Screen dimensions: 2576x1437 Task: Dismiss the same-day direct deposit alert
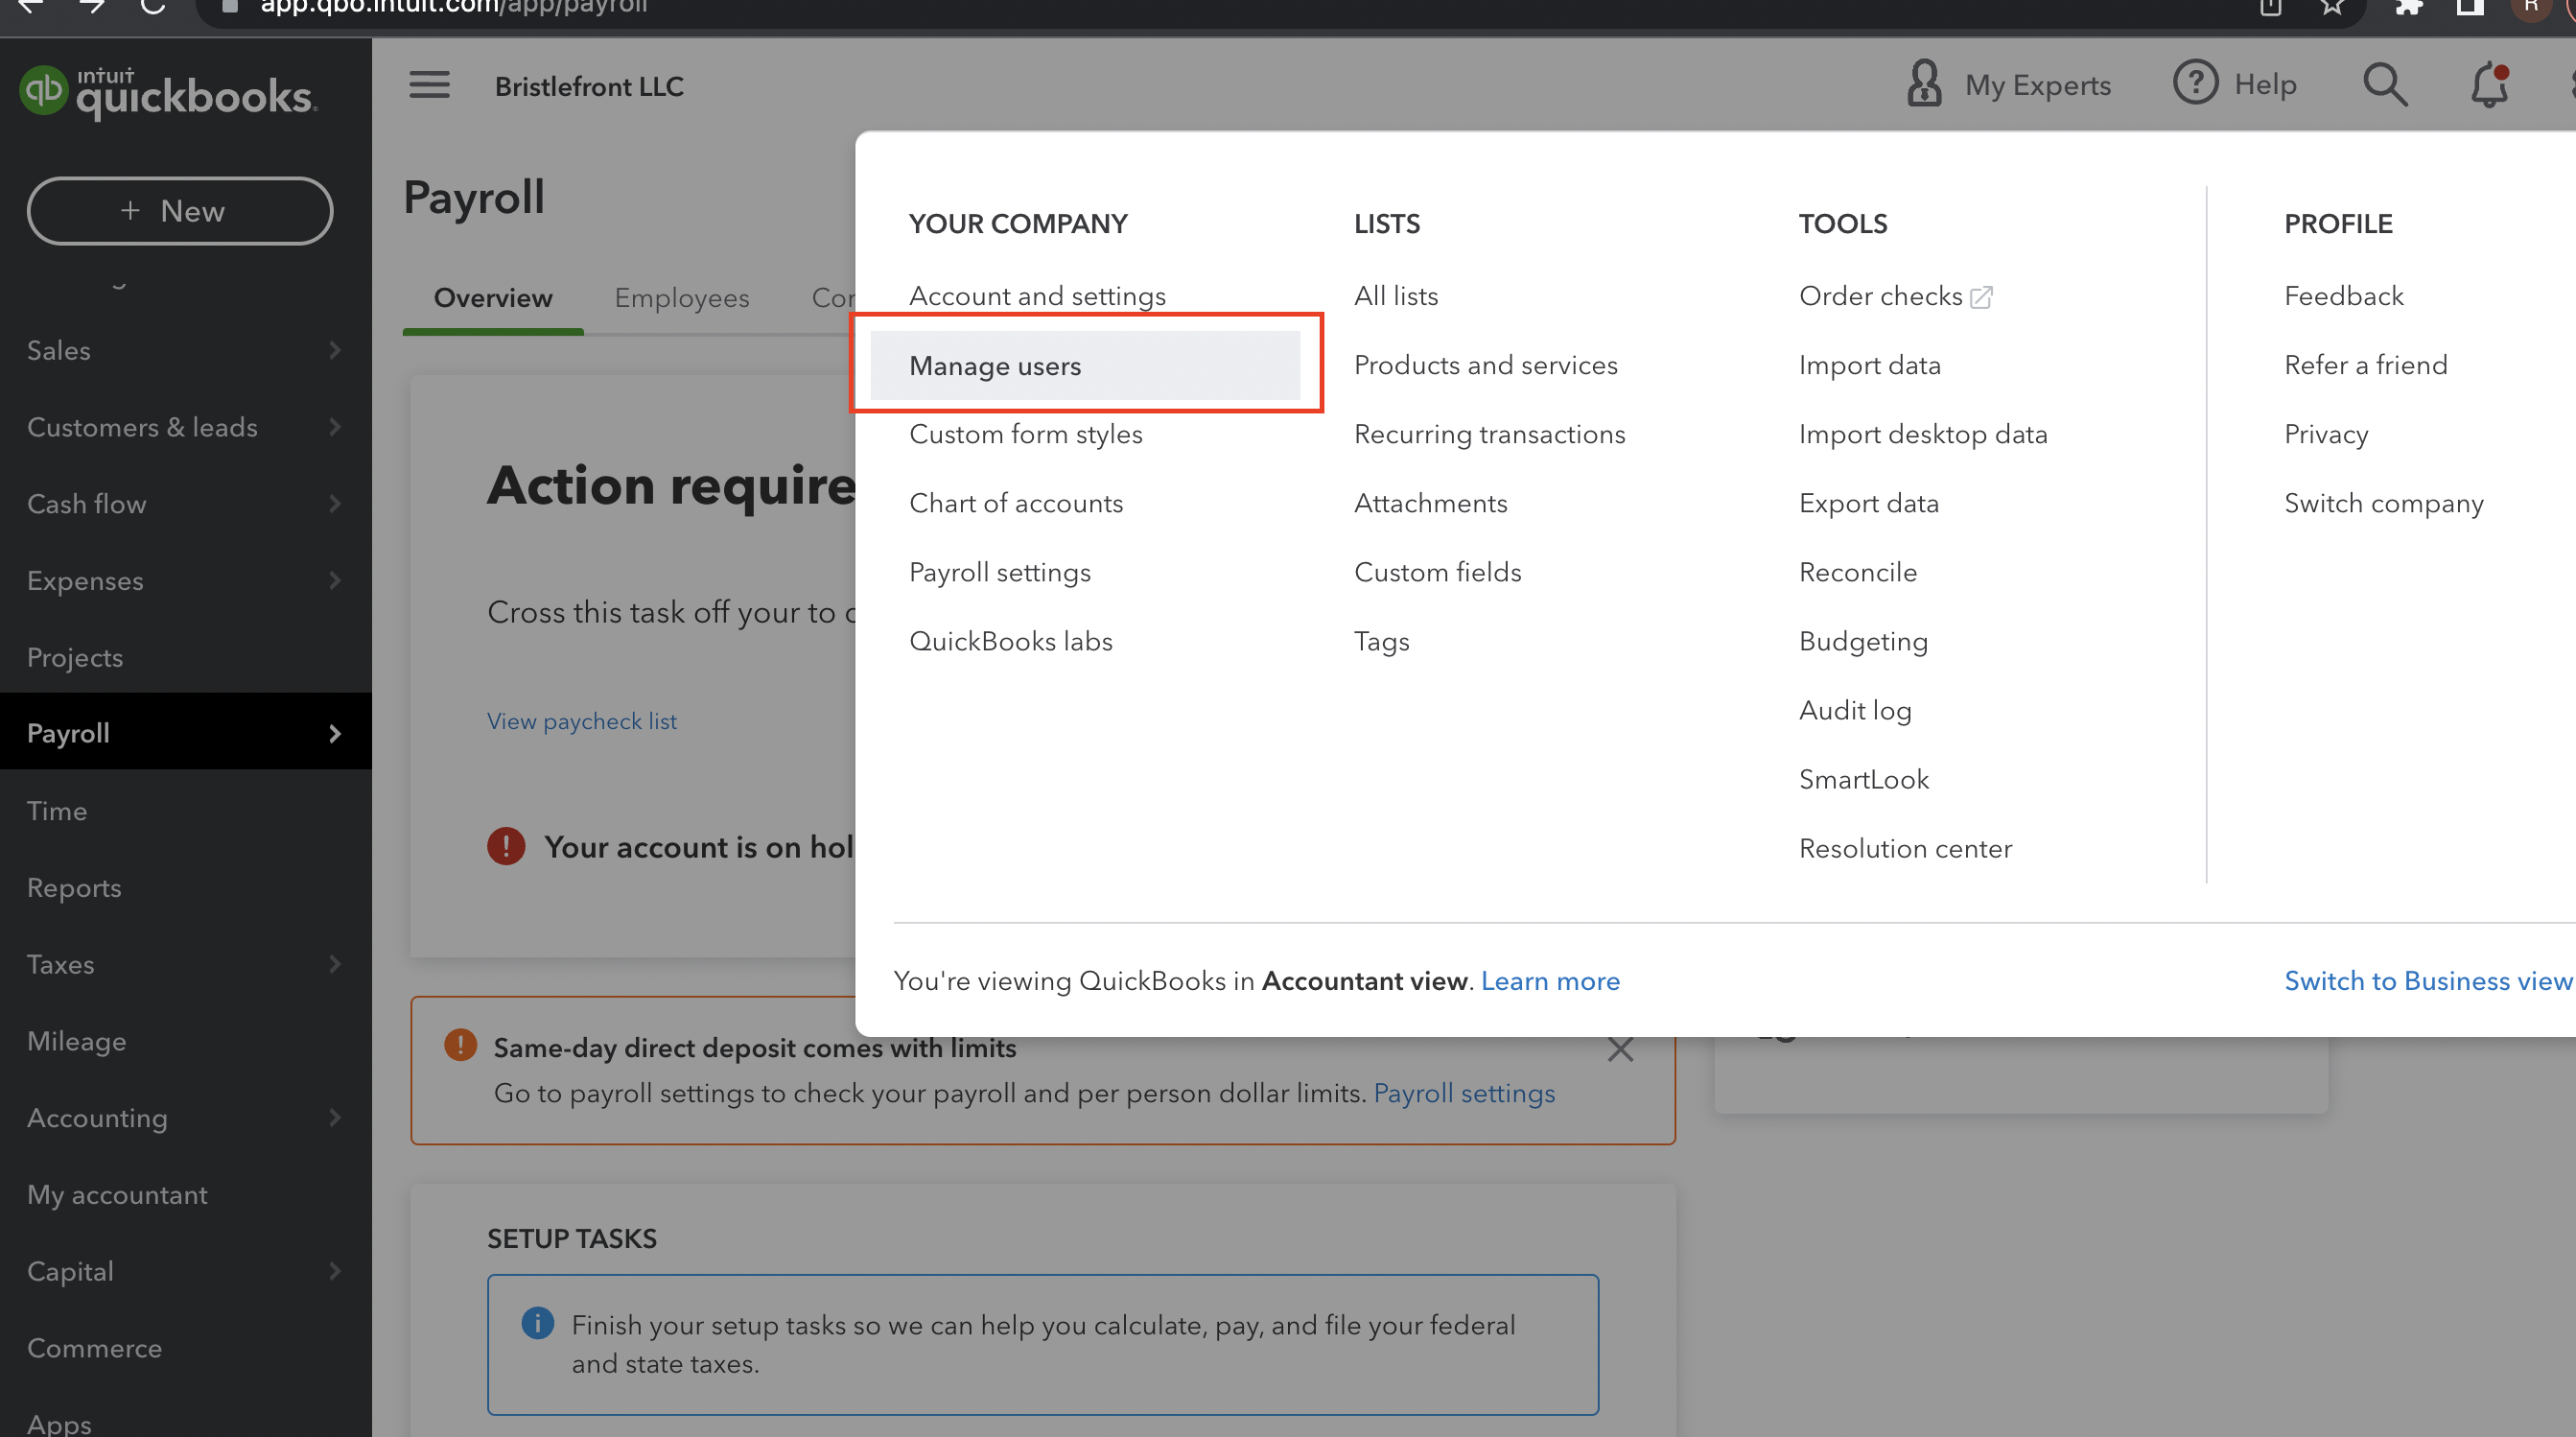click(x=1621, y=1049)
